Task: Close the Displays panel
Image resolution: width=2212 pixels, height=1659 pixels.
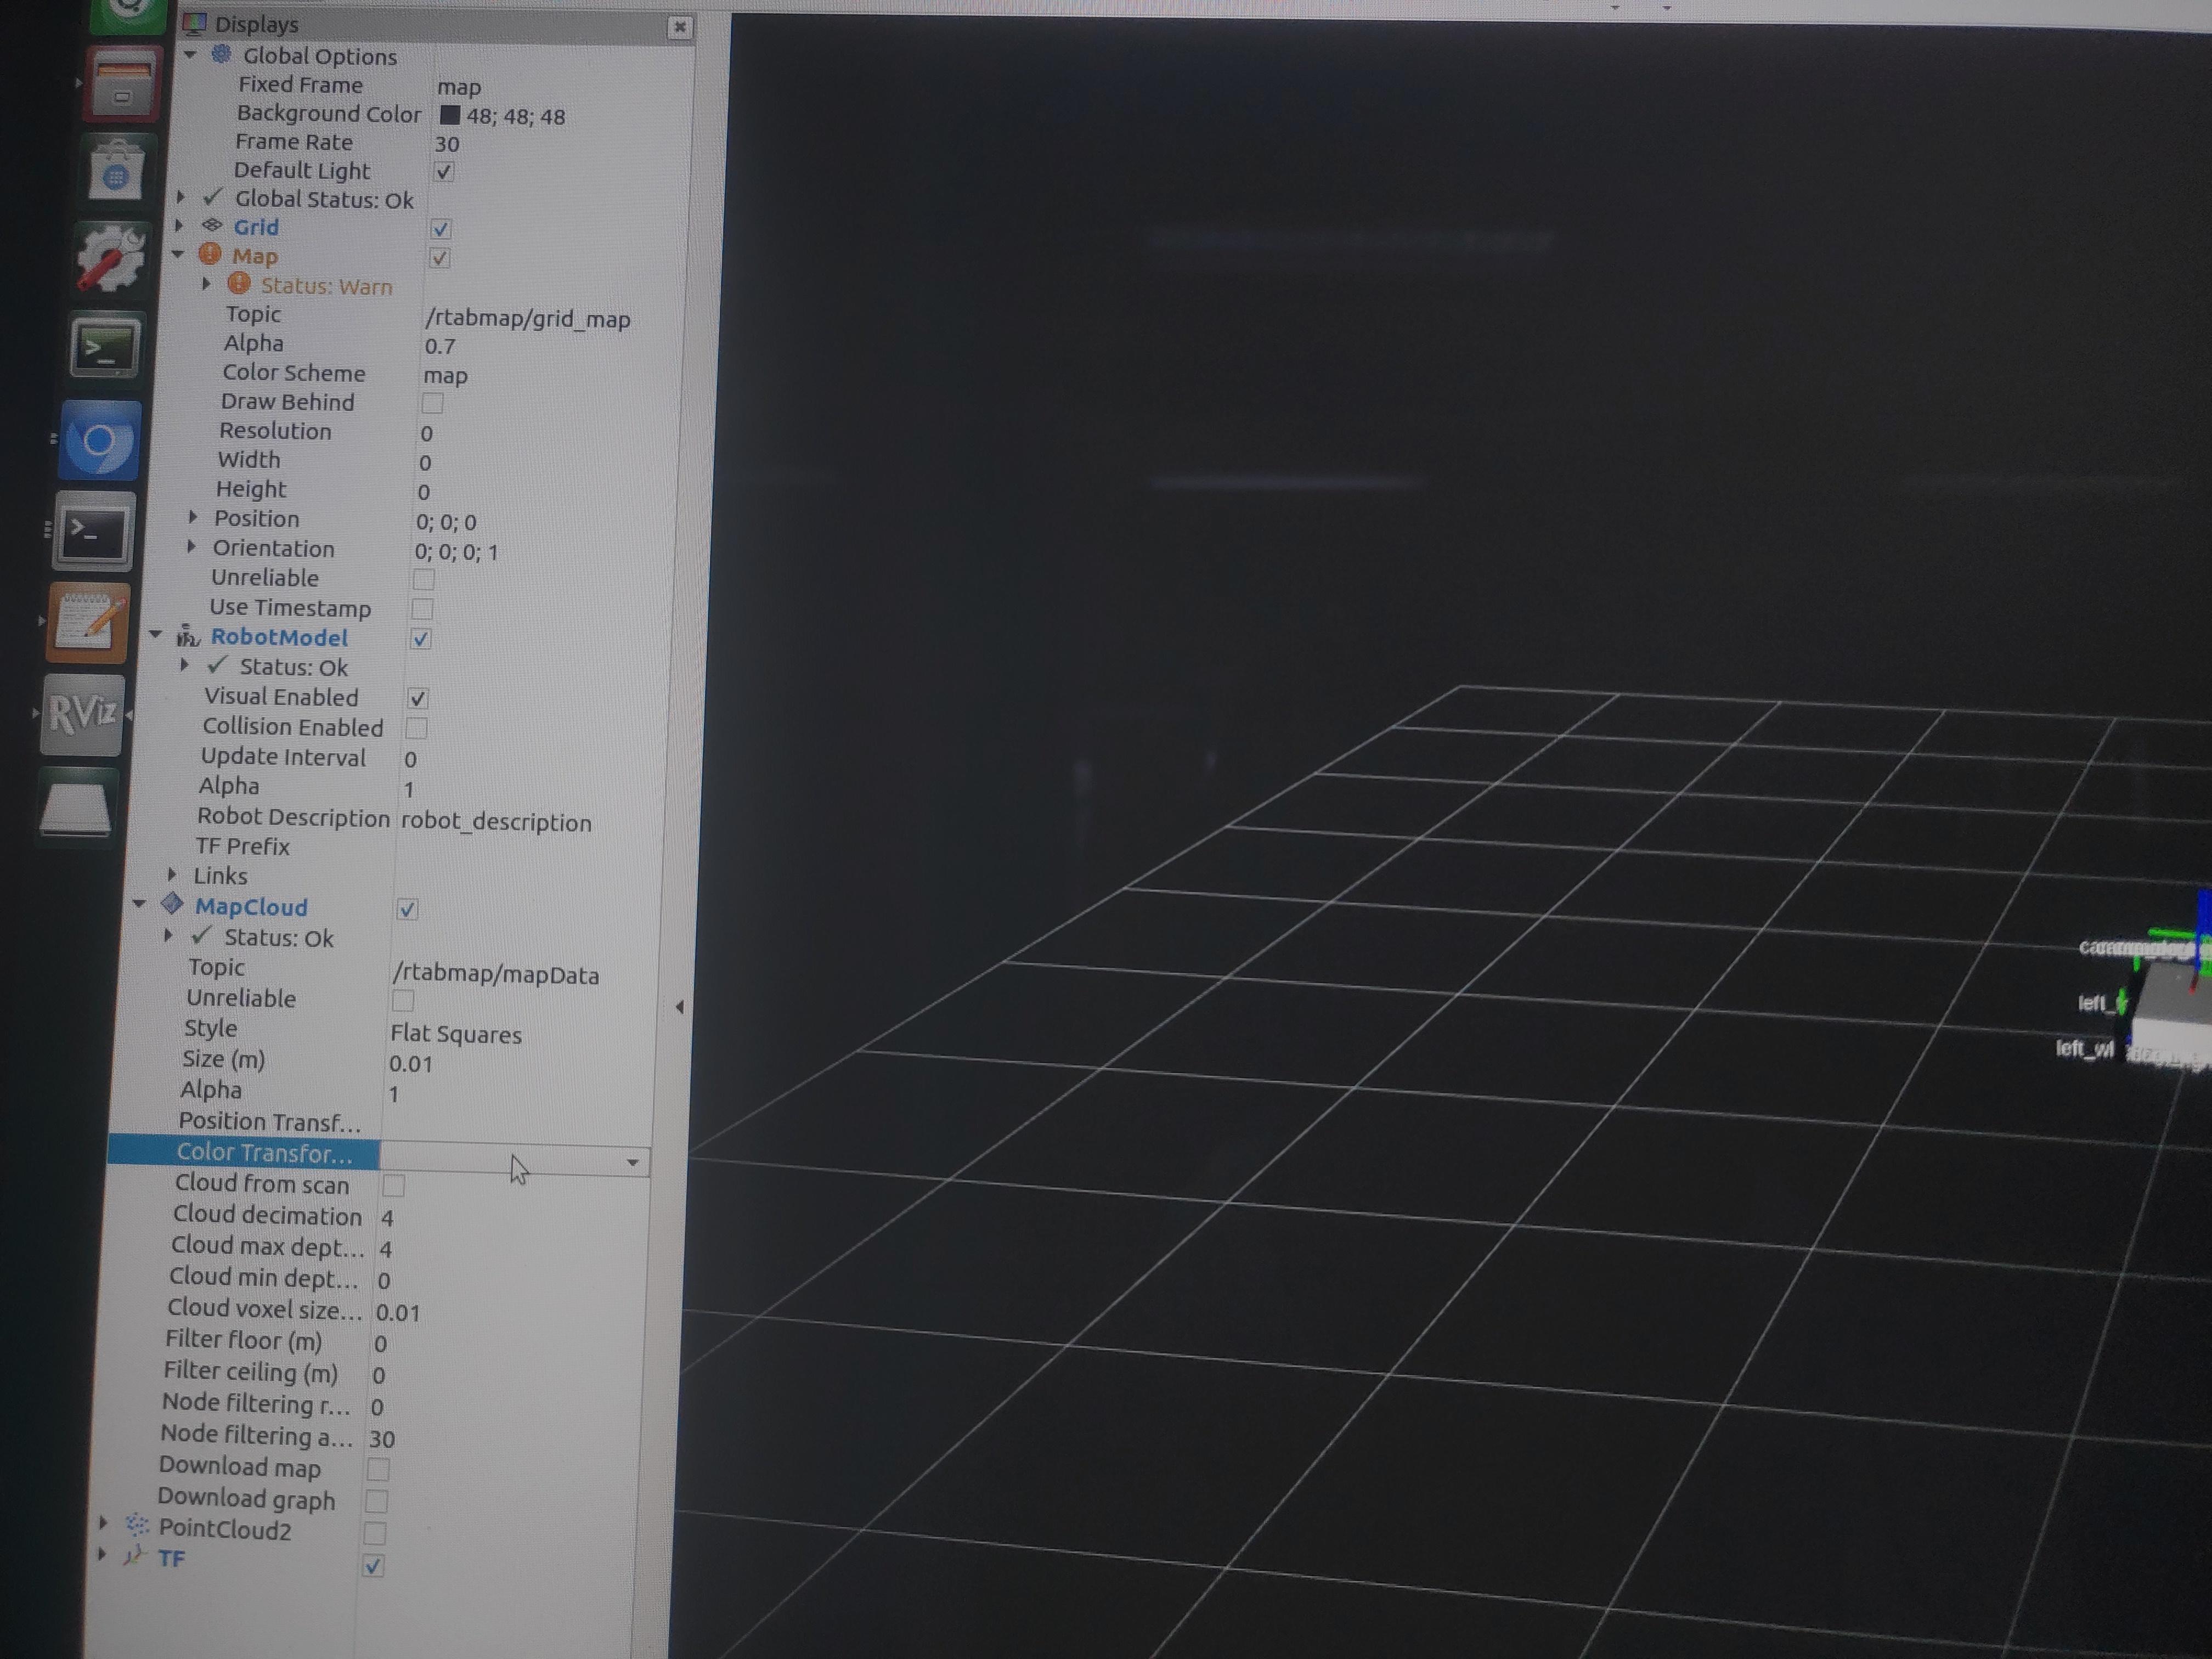Action: pyautogui.click(x=680, y=27)
